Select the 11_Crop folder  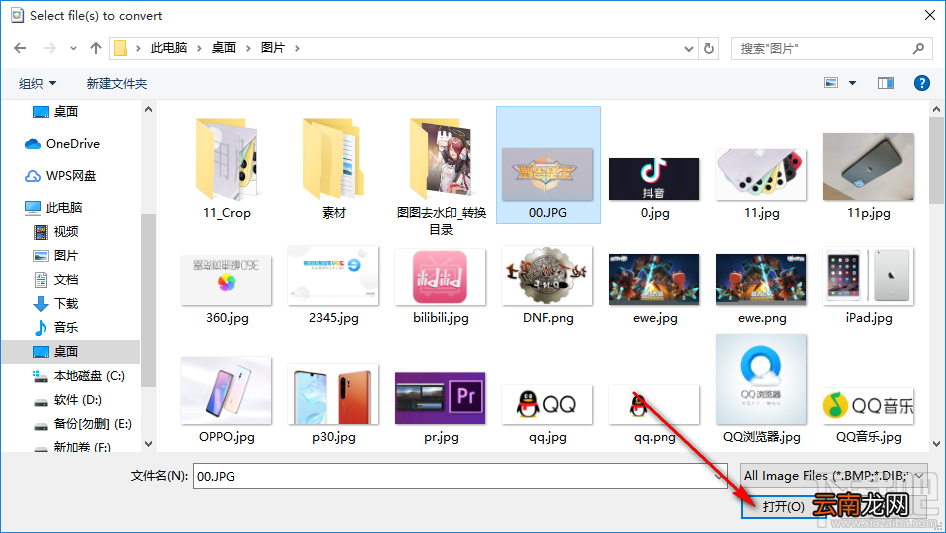coord(227,167)
